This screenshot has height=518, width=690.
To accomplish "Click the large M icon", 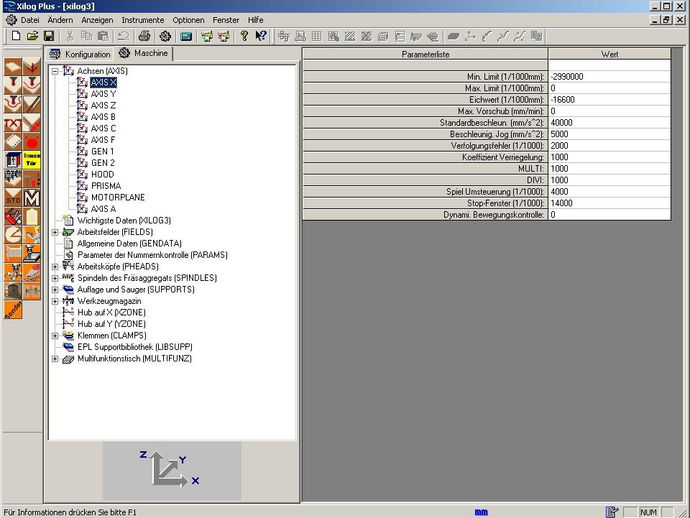I will pos(32,198).
